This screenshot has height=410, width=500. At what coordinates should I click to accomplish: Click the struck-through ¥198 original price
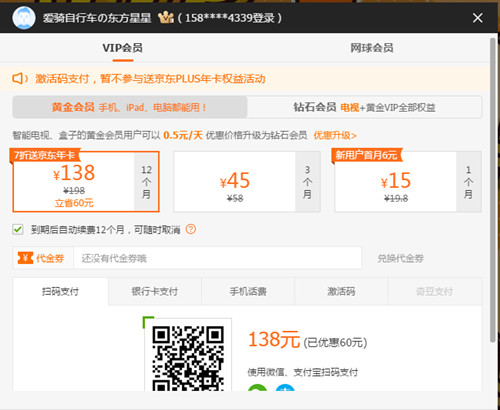click(x=74, y=190)
